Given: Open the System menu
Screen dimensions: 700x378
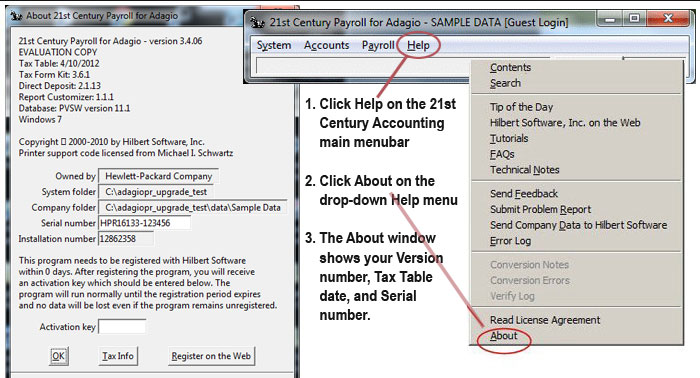Looking at the screenshot, I should [274, 45].
